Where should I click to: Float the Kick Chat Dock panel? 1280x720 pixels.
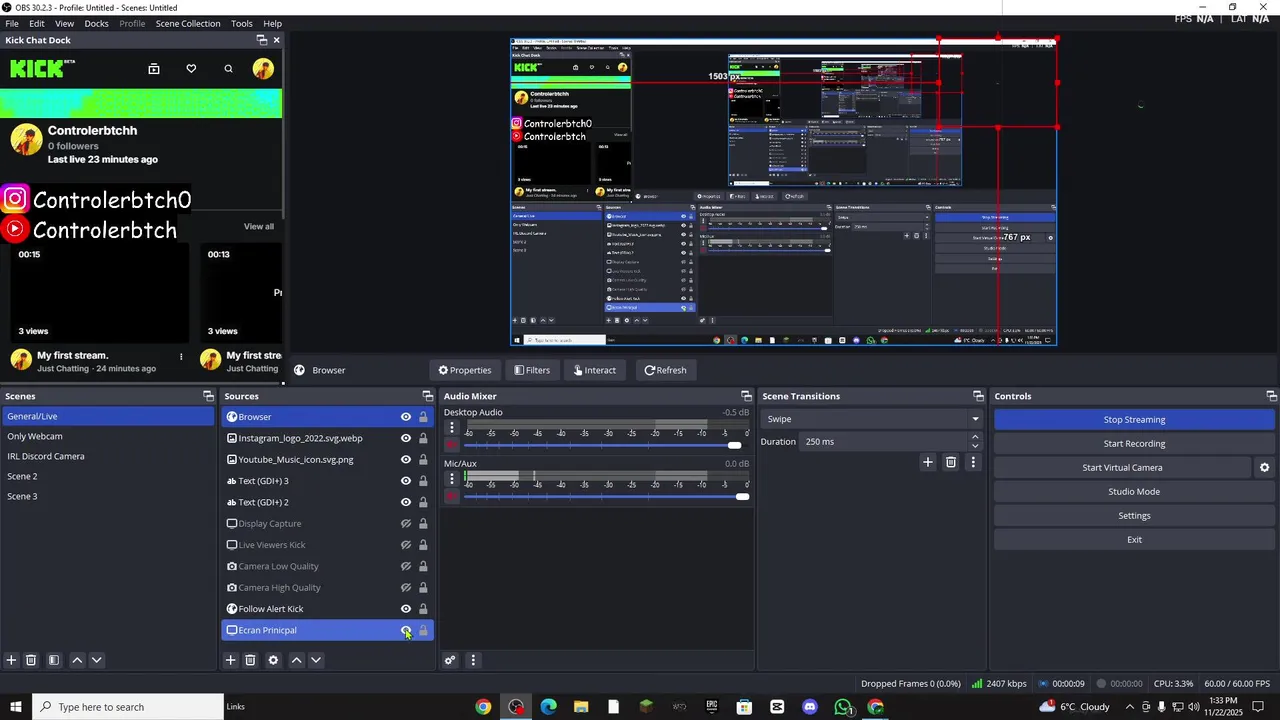pos(262,40)
